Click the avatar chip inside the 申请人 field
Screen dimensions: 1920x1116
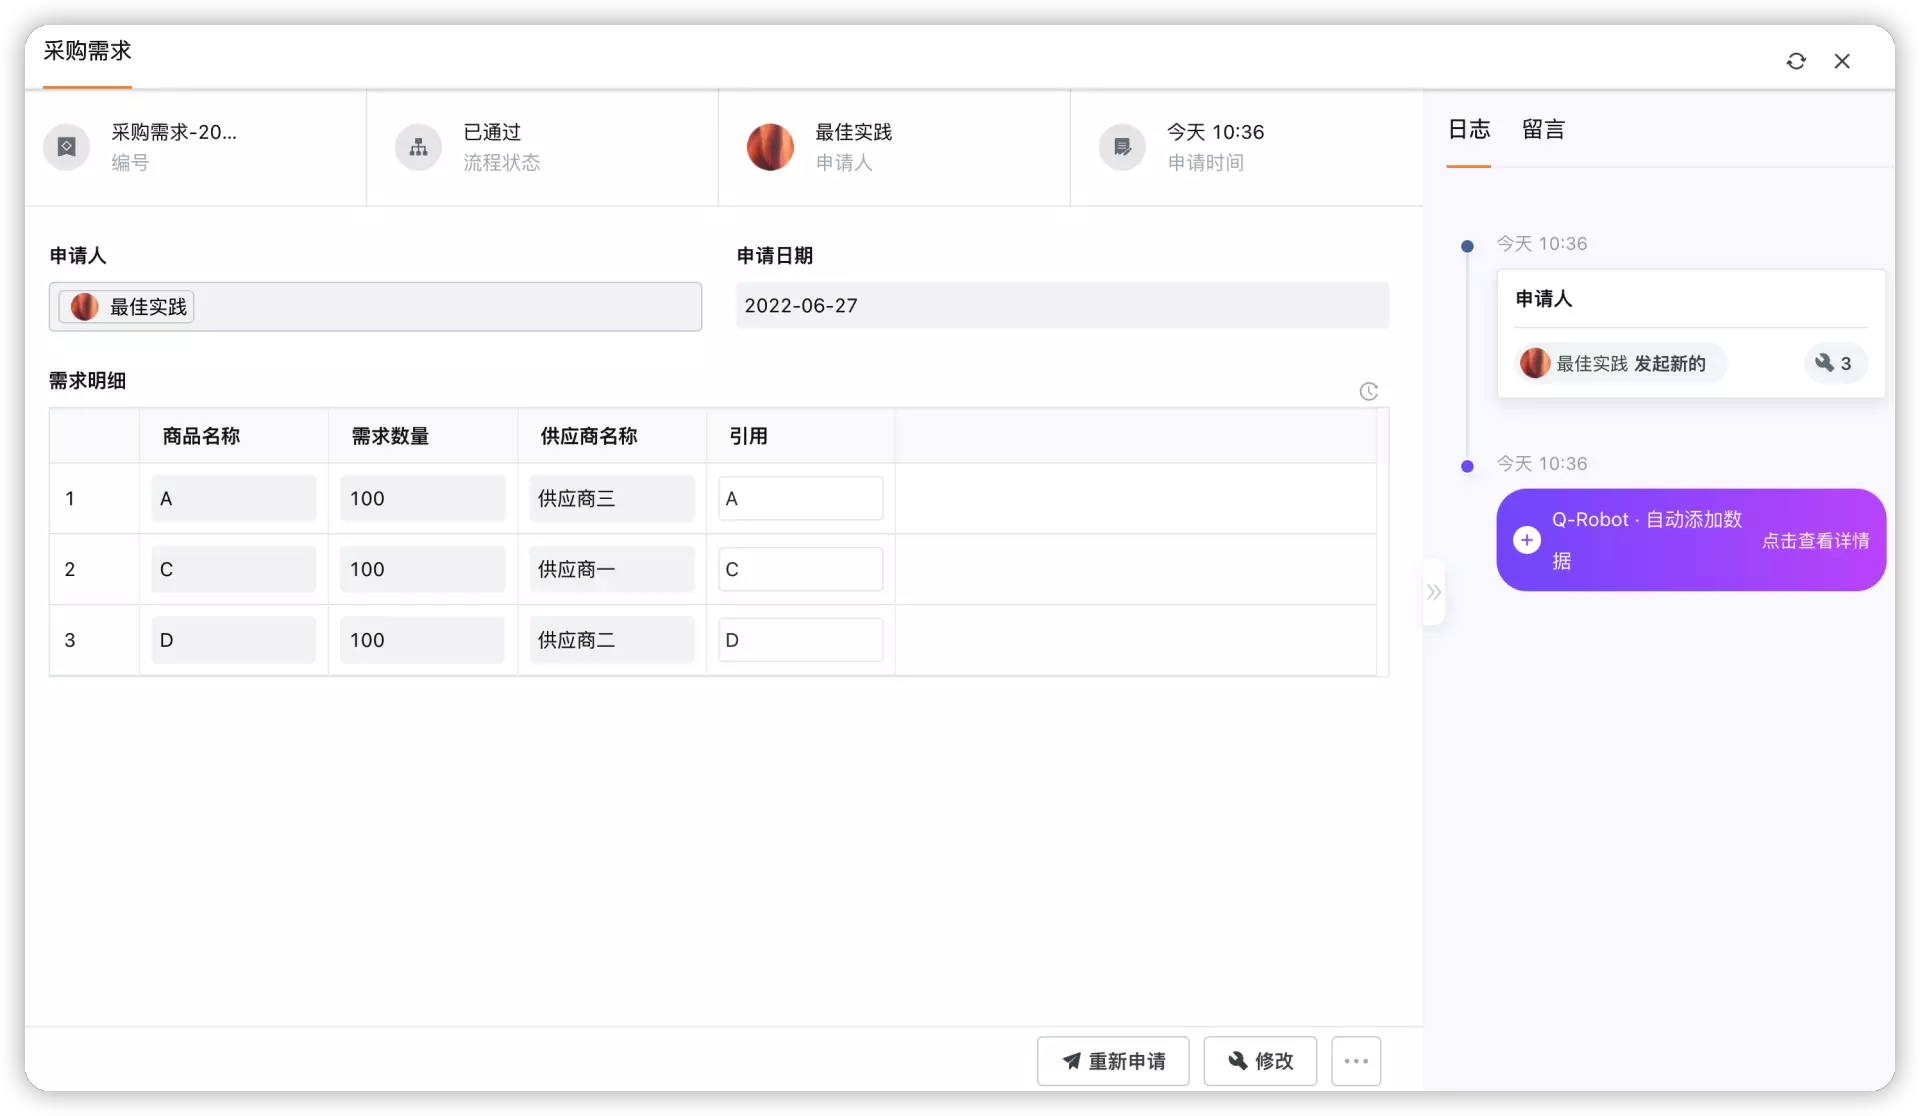click(x=125, y=306)
